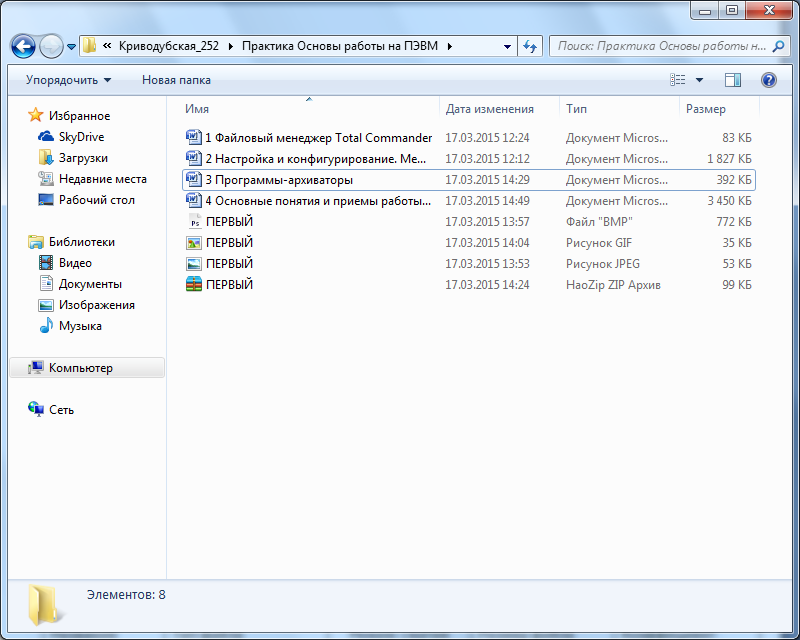
Task: Open Рабочий стол in favorites
Action: point(96,200)
